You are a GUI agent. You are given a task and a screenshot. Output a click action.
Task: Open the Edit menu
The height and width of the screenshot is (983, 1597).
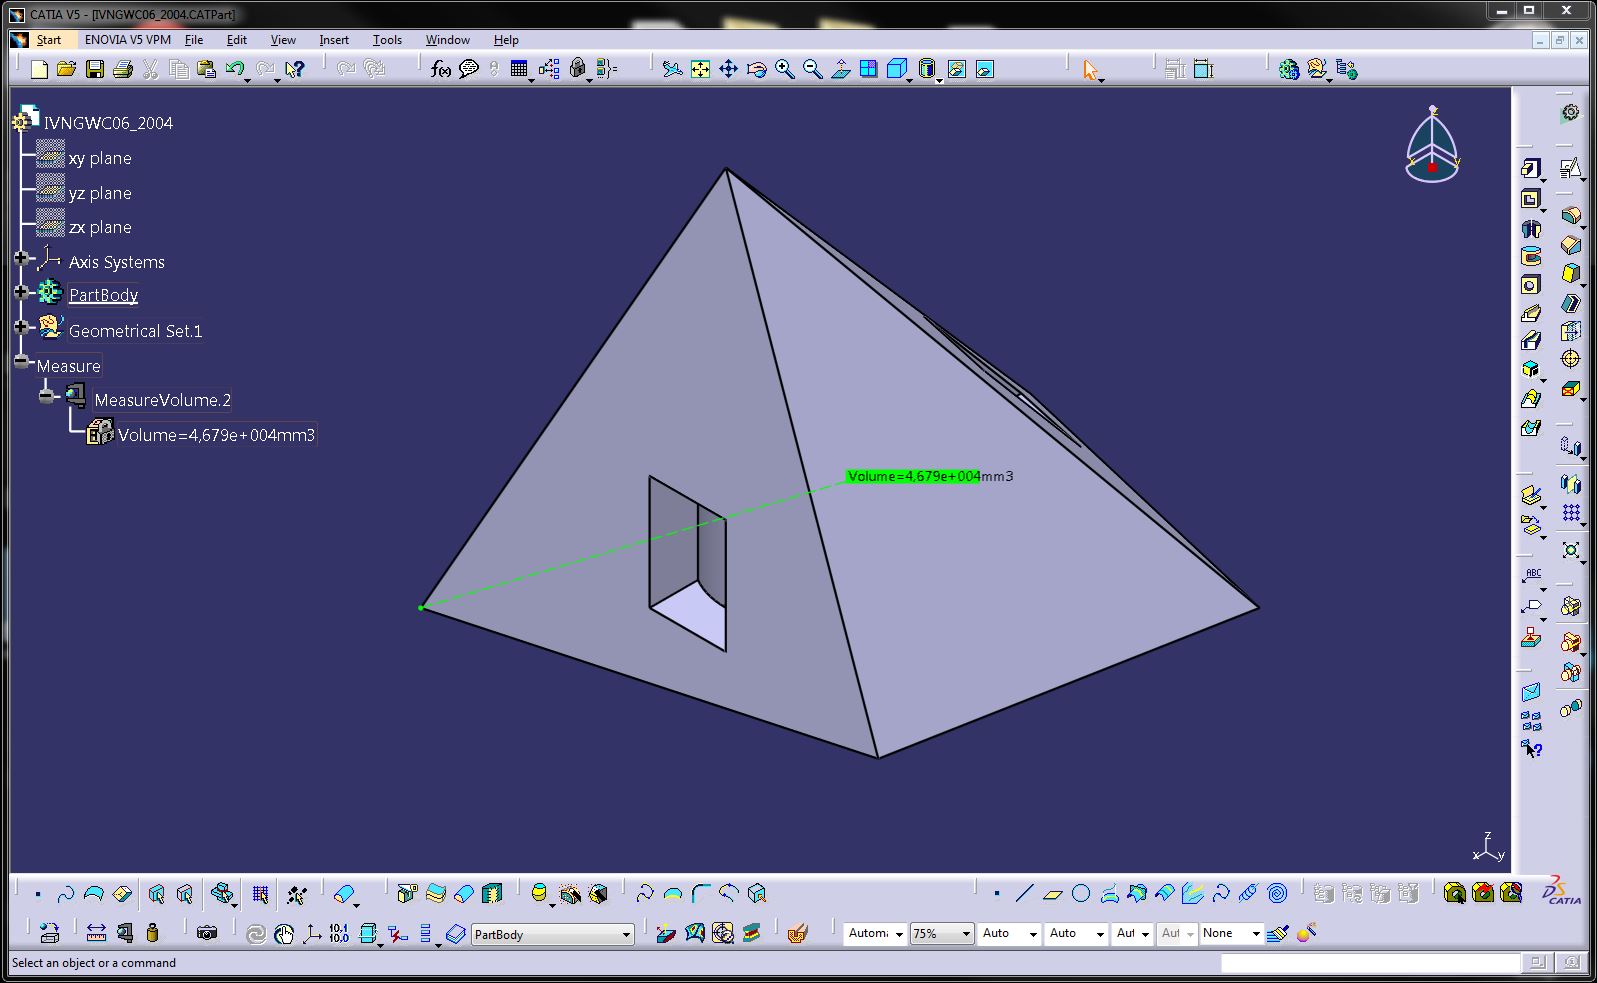[x=237, y=40]
